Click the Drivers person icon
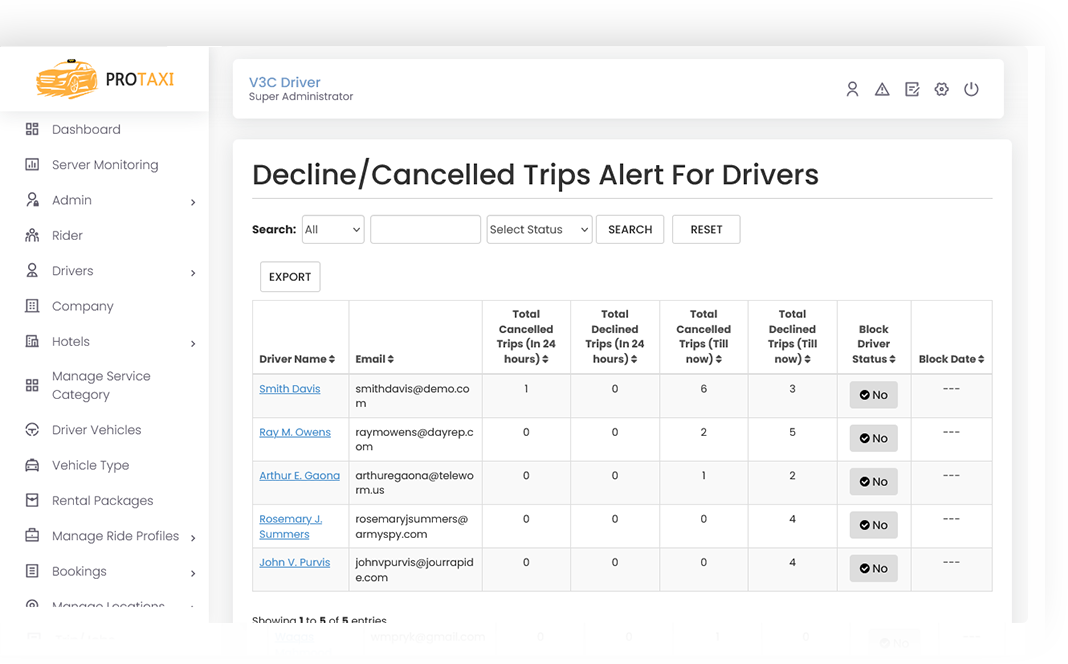 point(32,270)
